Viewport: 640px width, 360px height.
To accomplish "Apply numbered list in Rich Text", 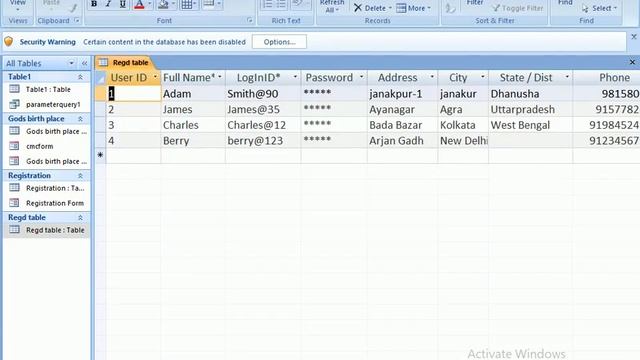I will point(268,4).
